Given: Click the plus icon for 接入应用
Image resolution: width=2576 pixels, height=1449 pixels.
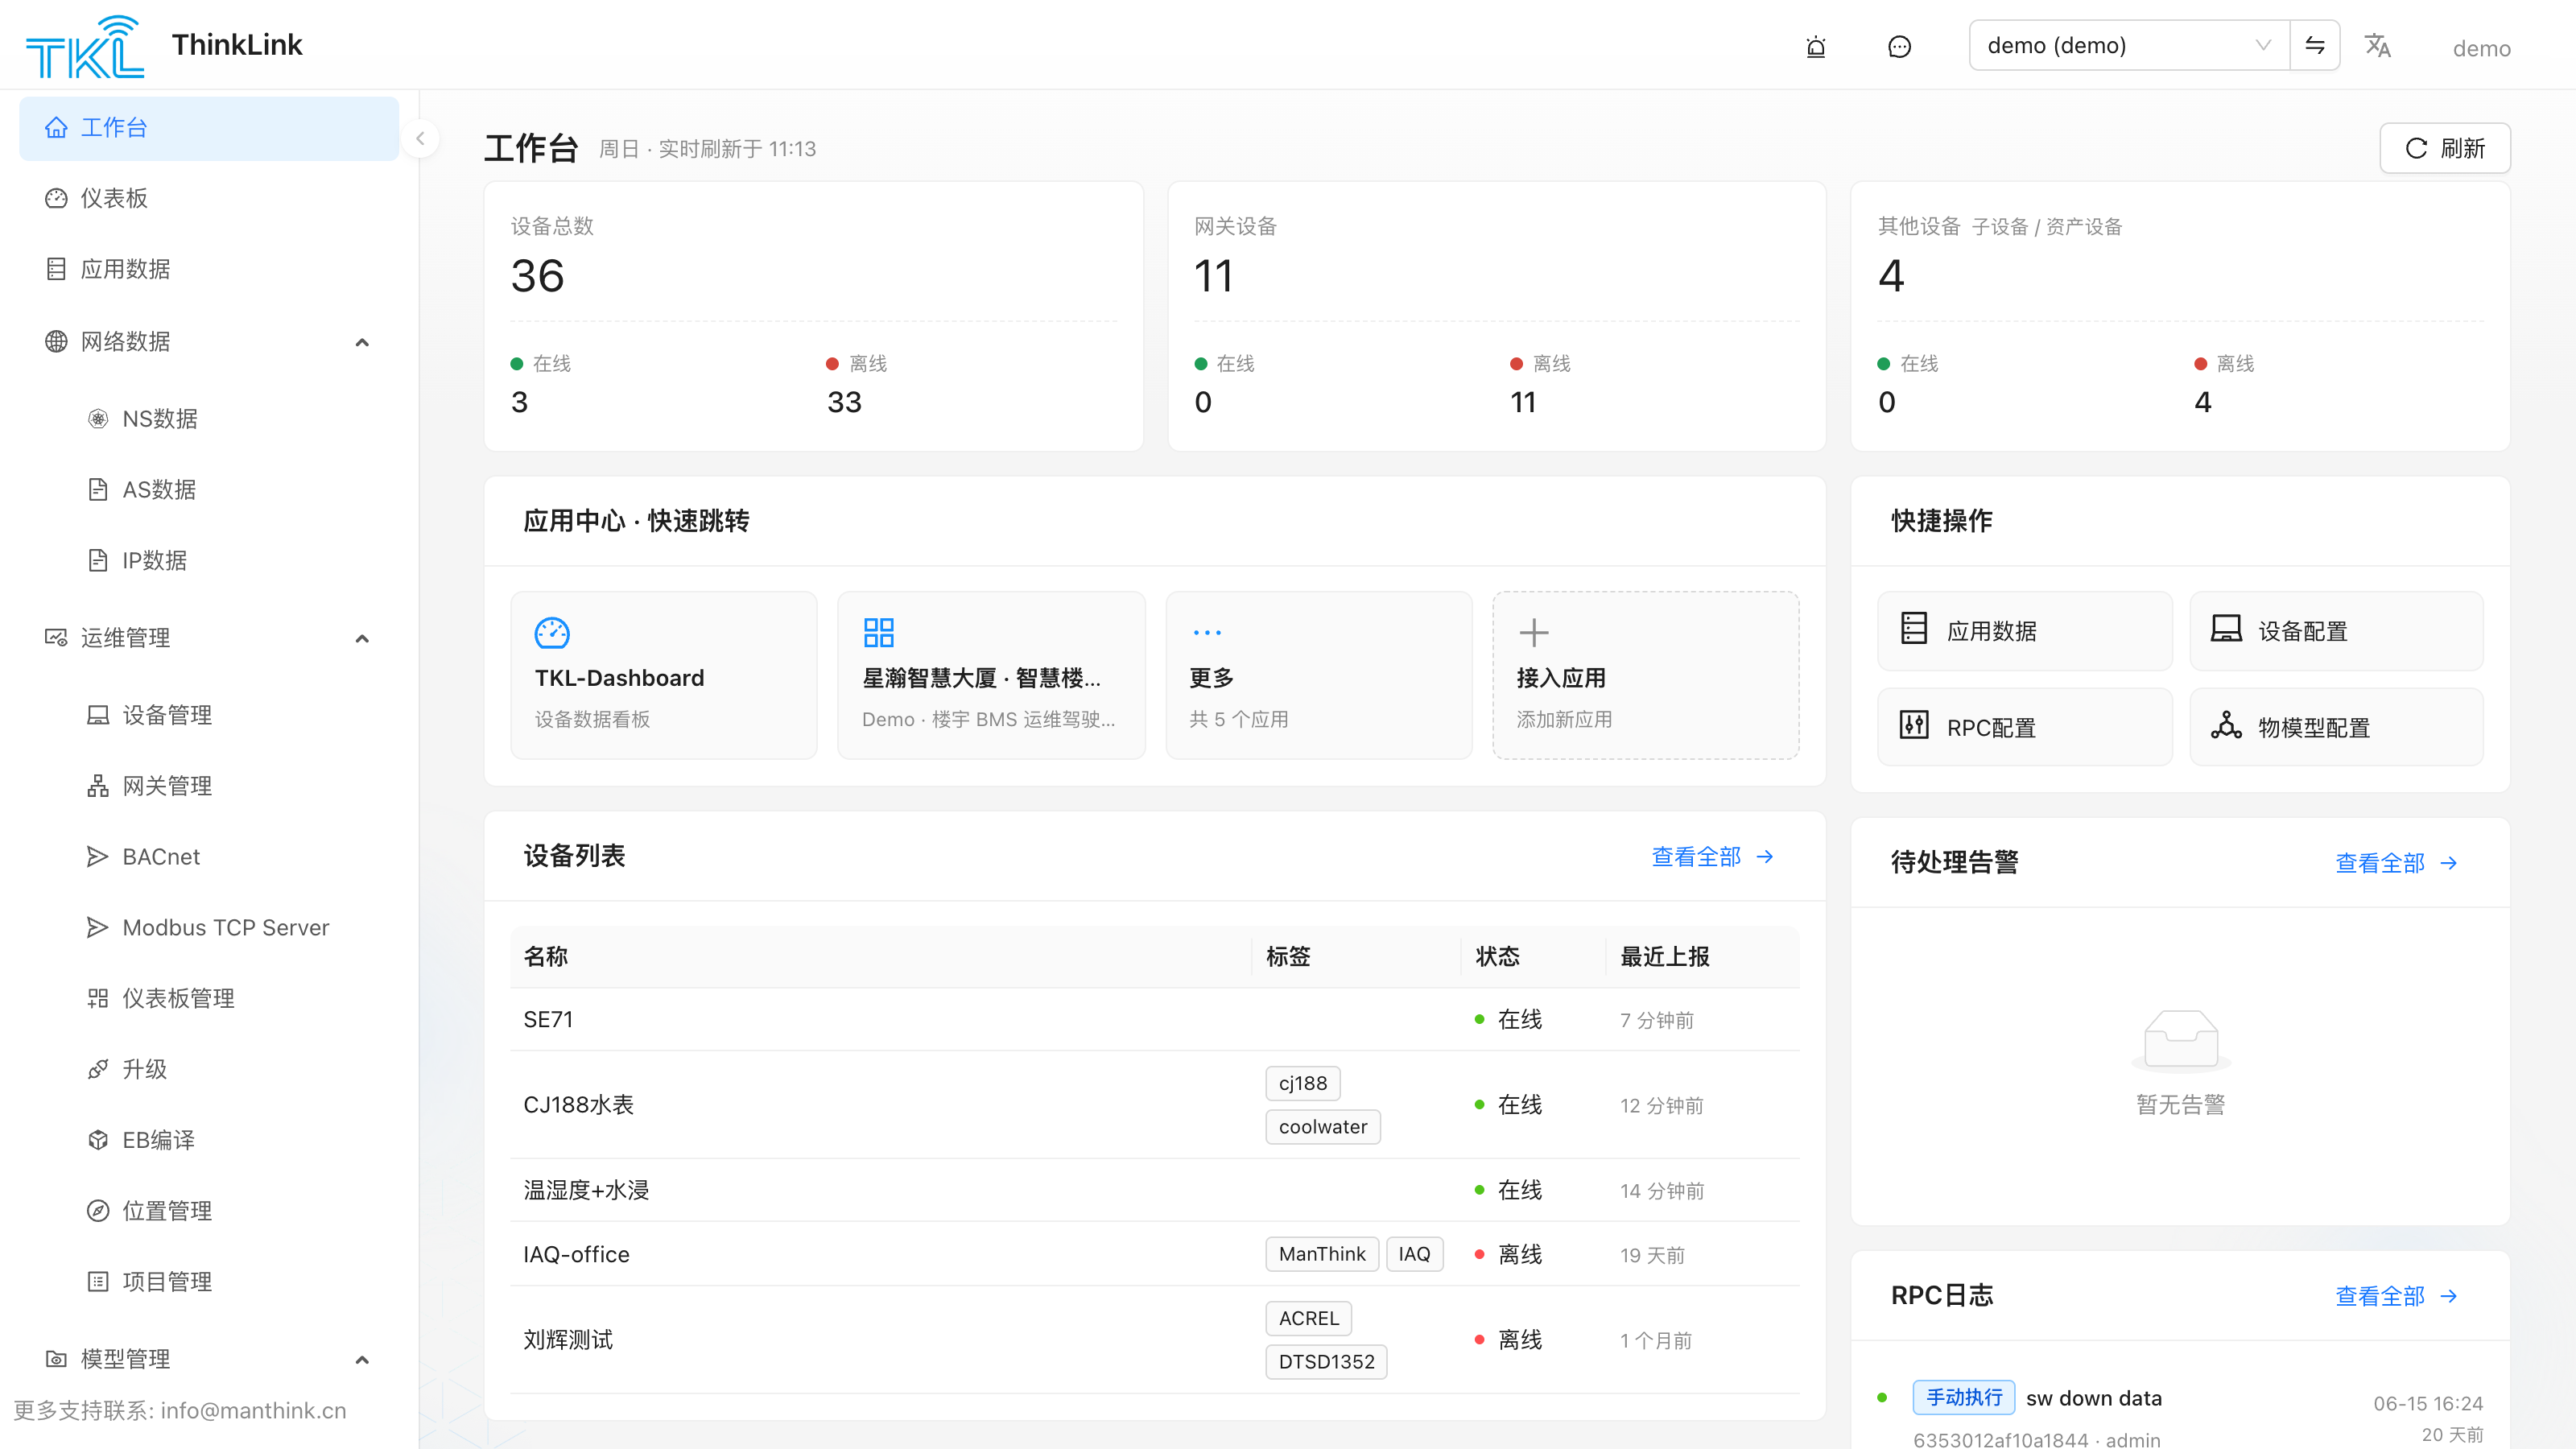Looking at the screenshot, I should pos(1534,632).
